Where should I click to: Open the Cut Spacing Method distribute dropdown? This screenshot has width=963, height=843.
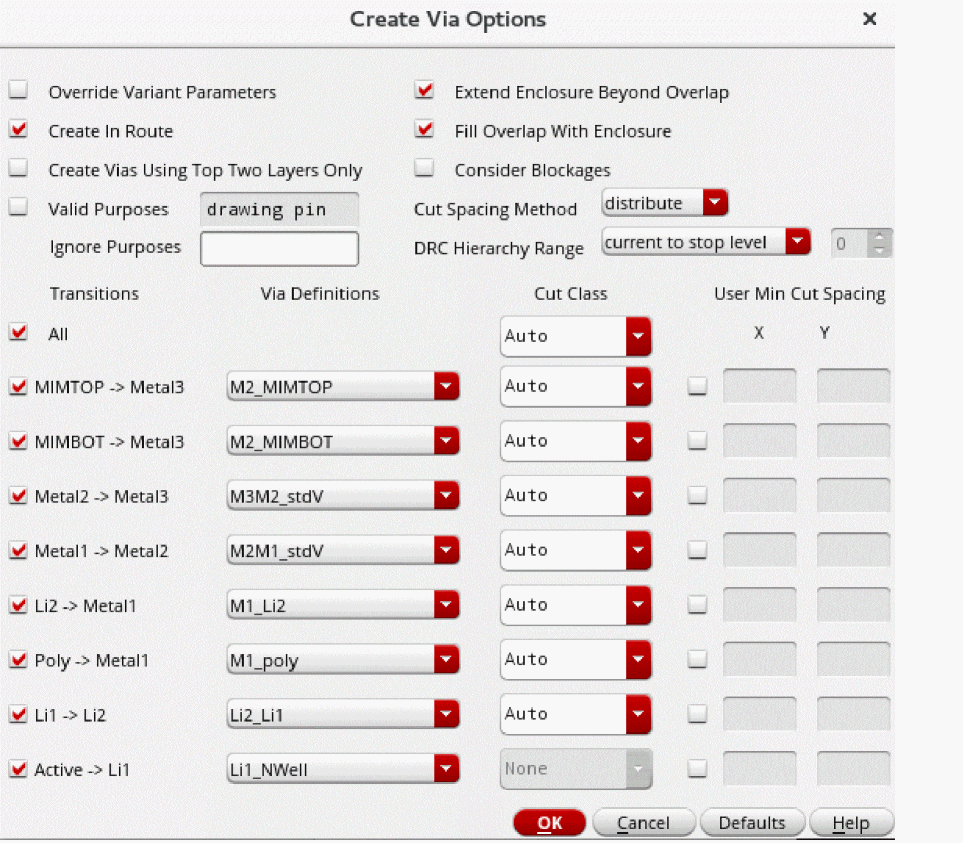665,203
